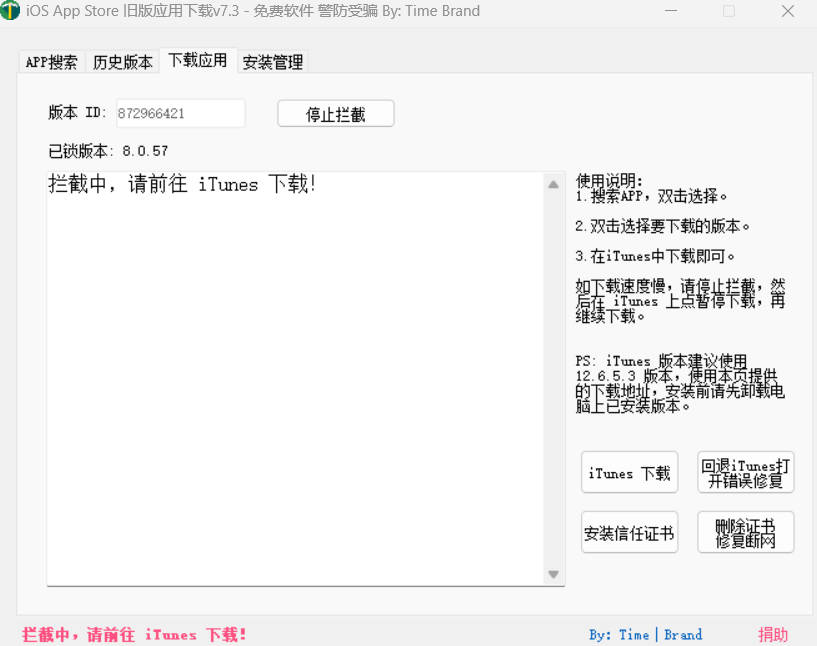Screen dimensions: 817x646
Task: Click the app icon in title bar
Action: pyautogui.click(x=10, y=10)
